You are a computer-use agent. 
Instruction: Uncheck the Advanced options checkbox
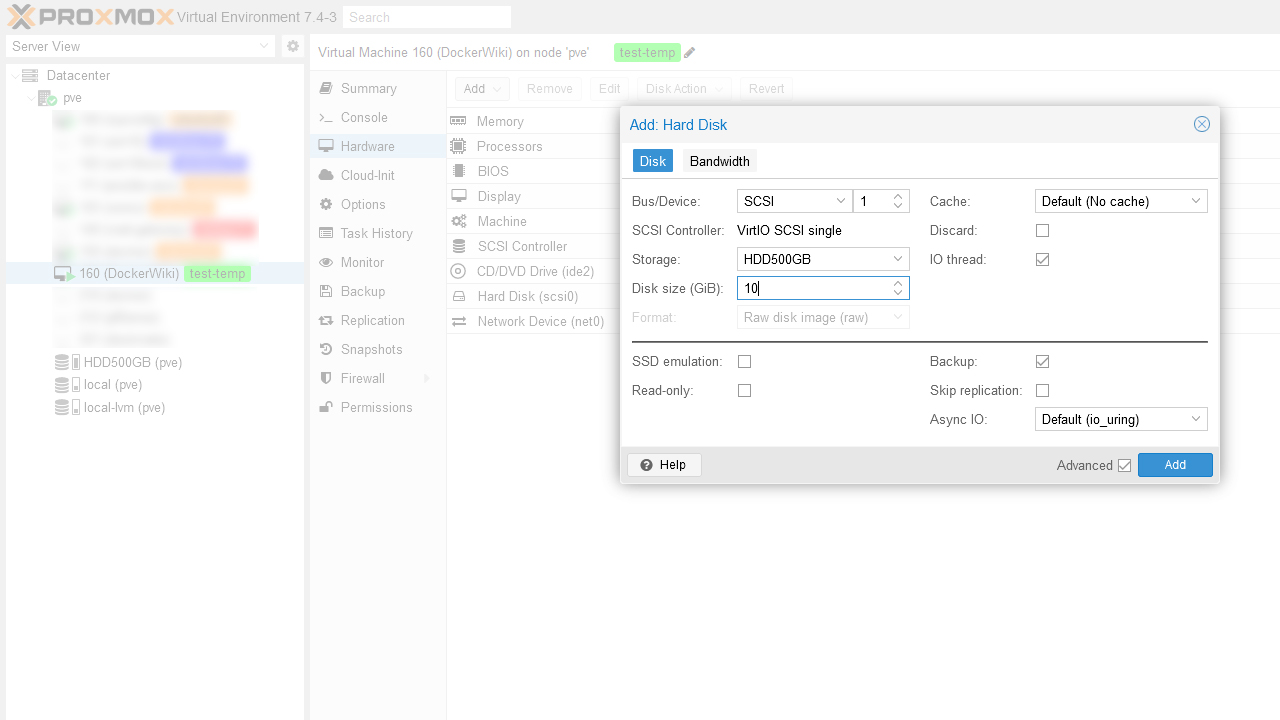[1124, 465]
